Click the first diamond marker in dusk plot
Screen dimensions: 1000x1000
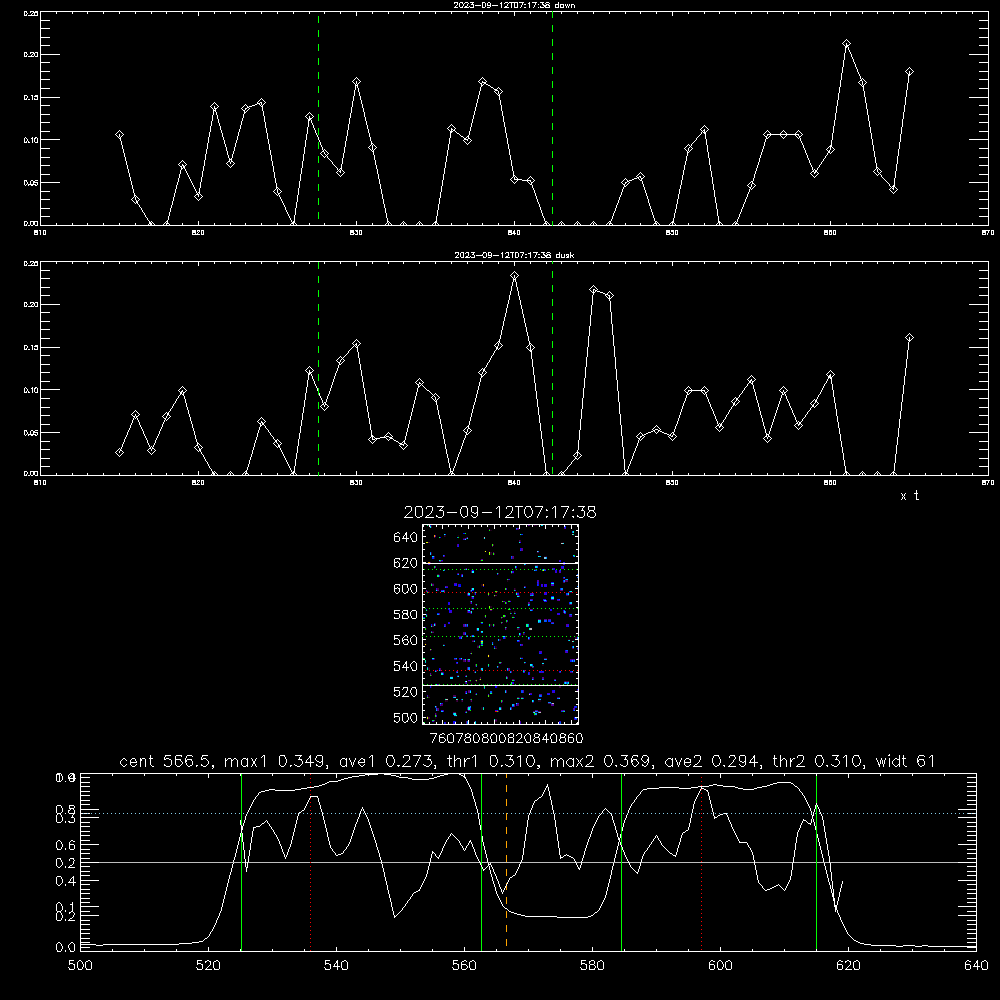click(119, 452)
